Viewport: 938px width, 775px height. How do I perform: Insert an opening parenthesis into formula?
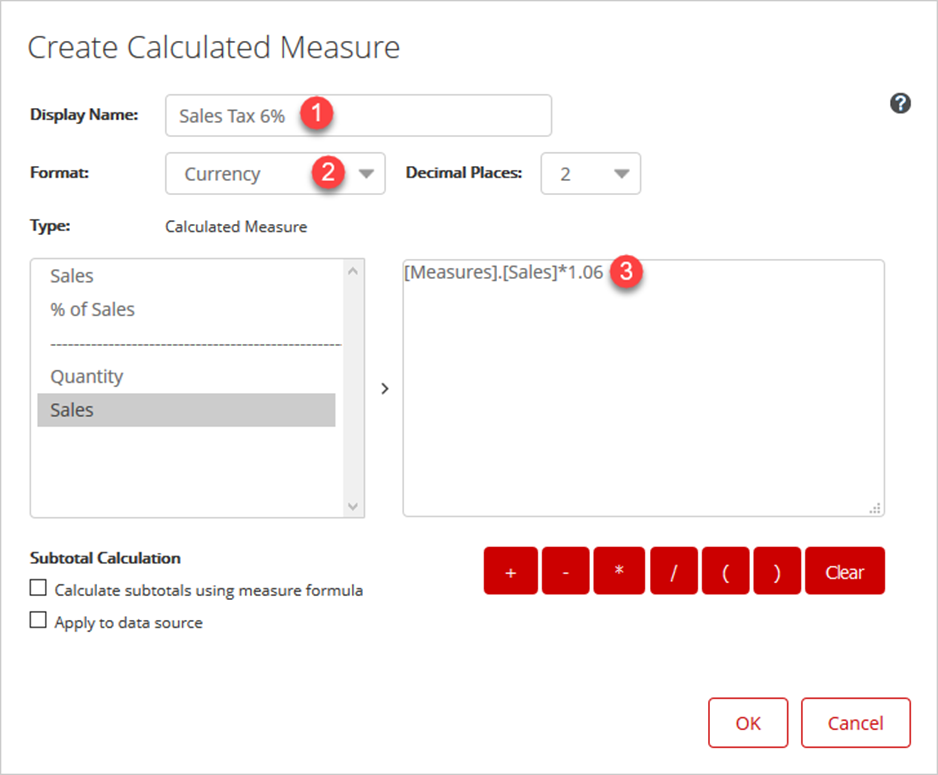725,571
